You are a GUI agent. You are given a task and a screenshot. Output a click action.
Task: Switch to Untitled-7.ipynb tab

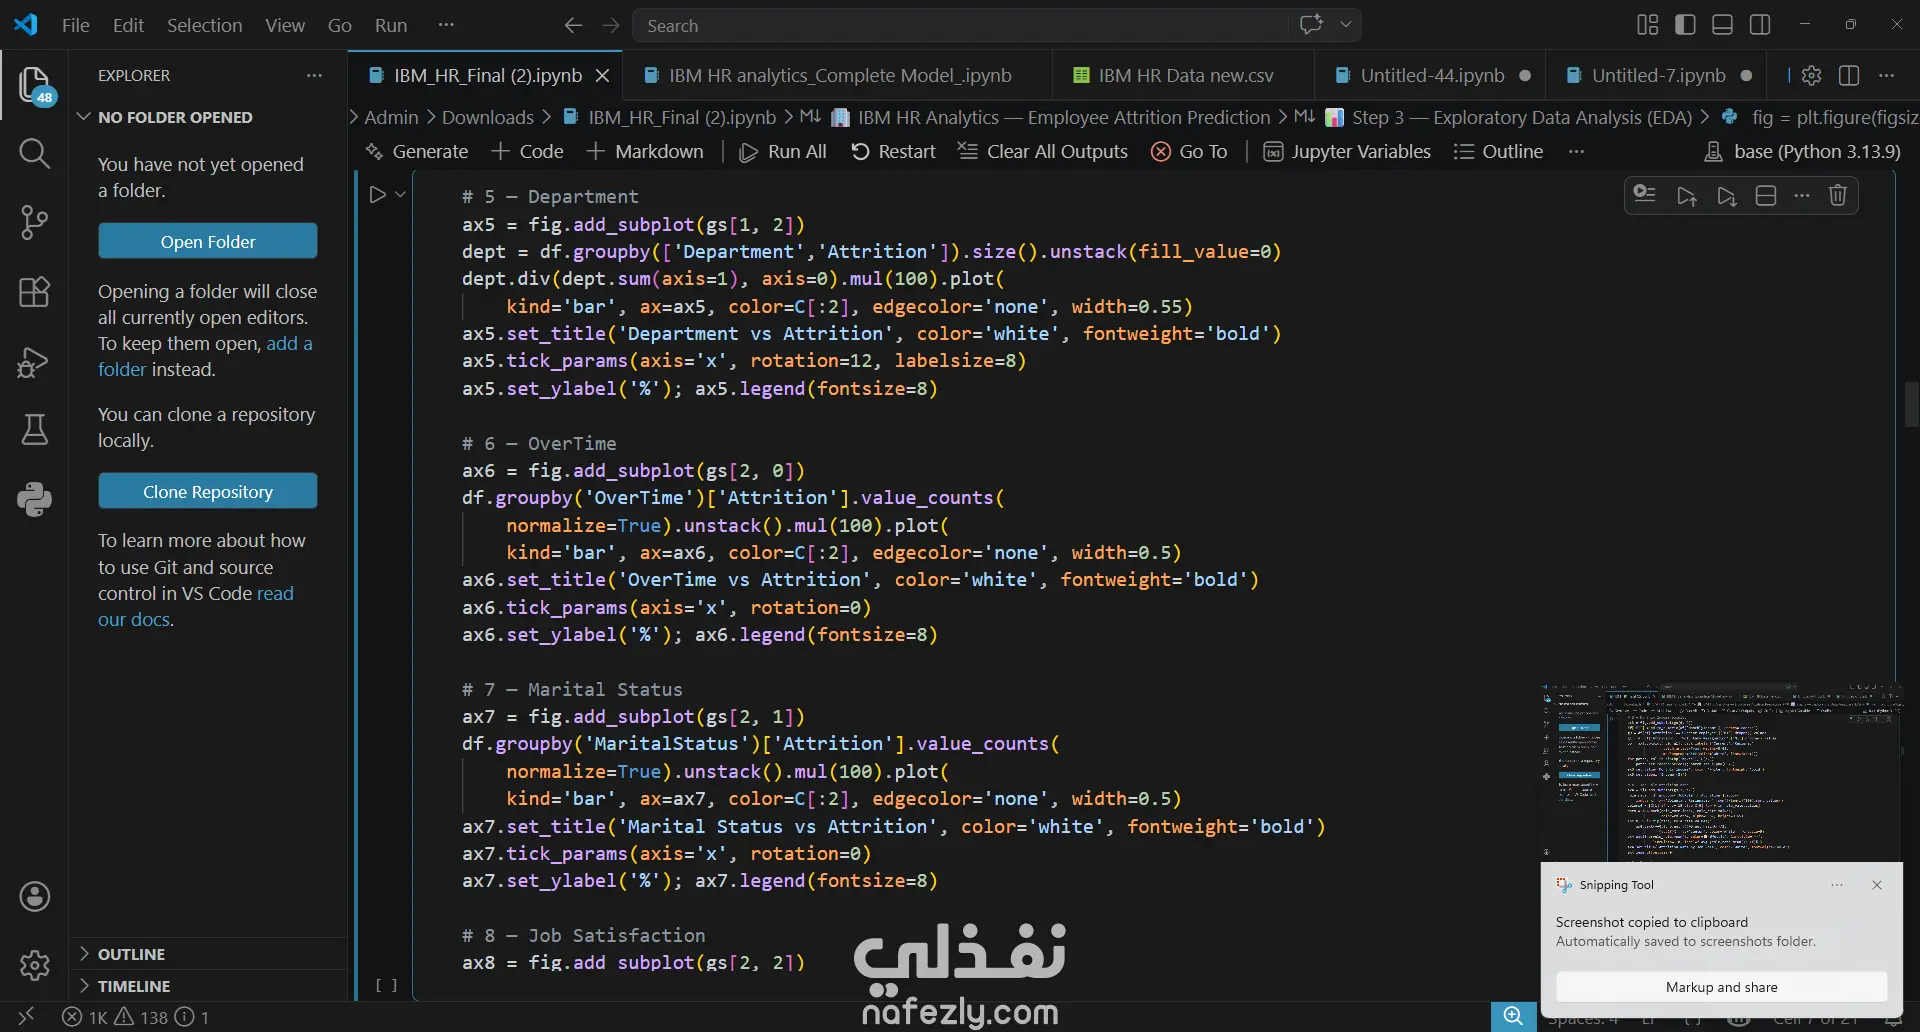point(1657,75)
